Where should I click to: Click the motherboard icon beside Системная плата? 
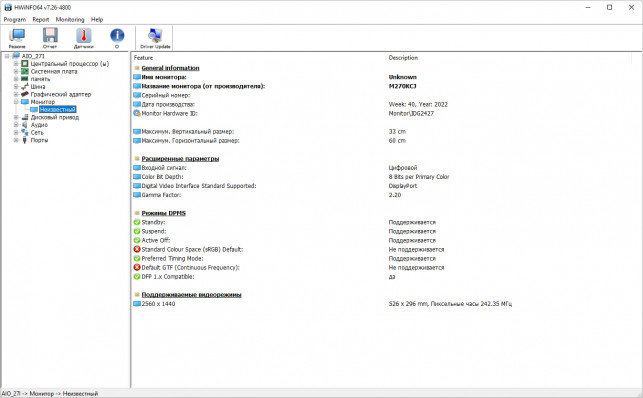click(x=25, y=71)
